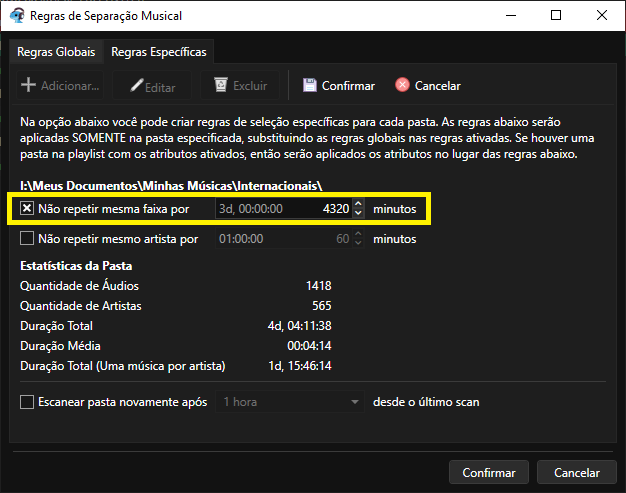Click the app icon in title bar
Image resolution: width=626 pixels, height=493 pixels.
pos(16,16)
